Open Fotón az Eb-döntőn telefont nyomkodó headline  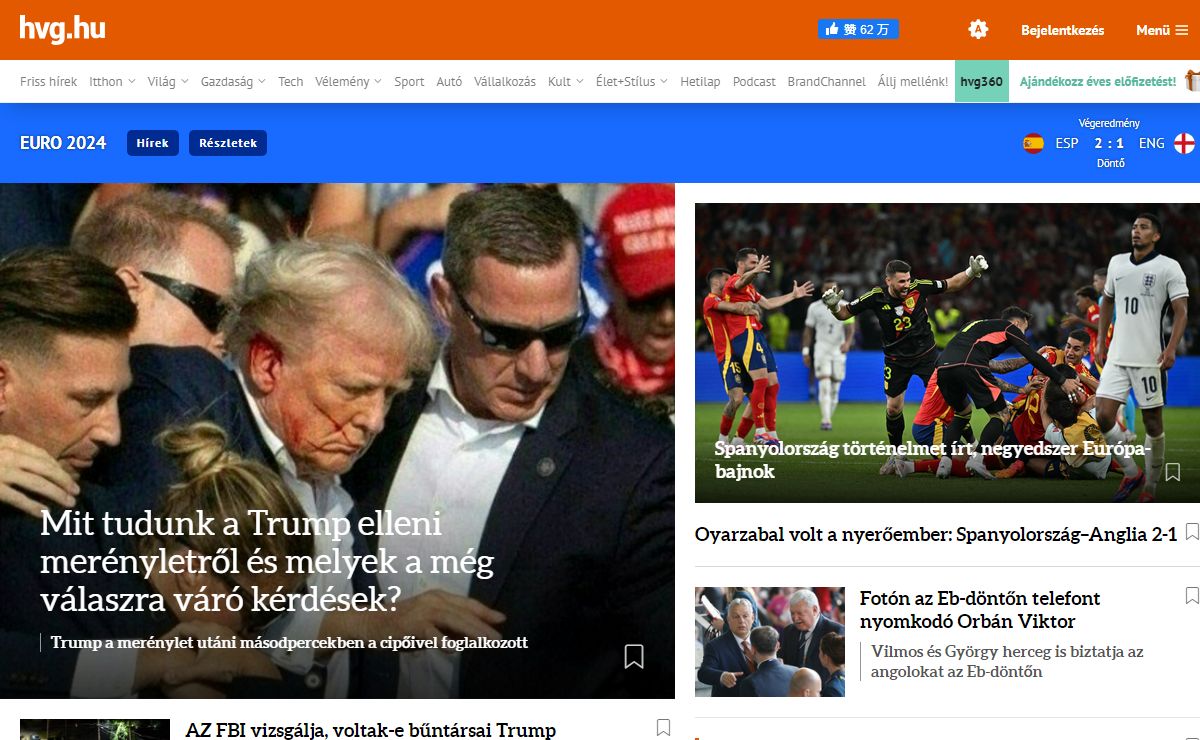980,609
